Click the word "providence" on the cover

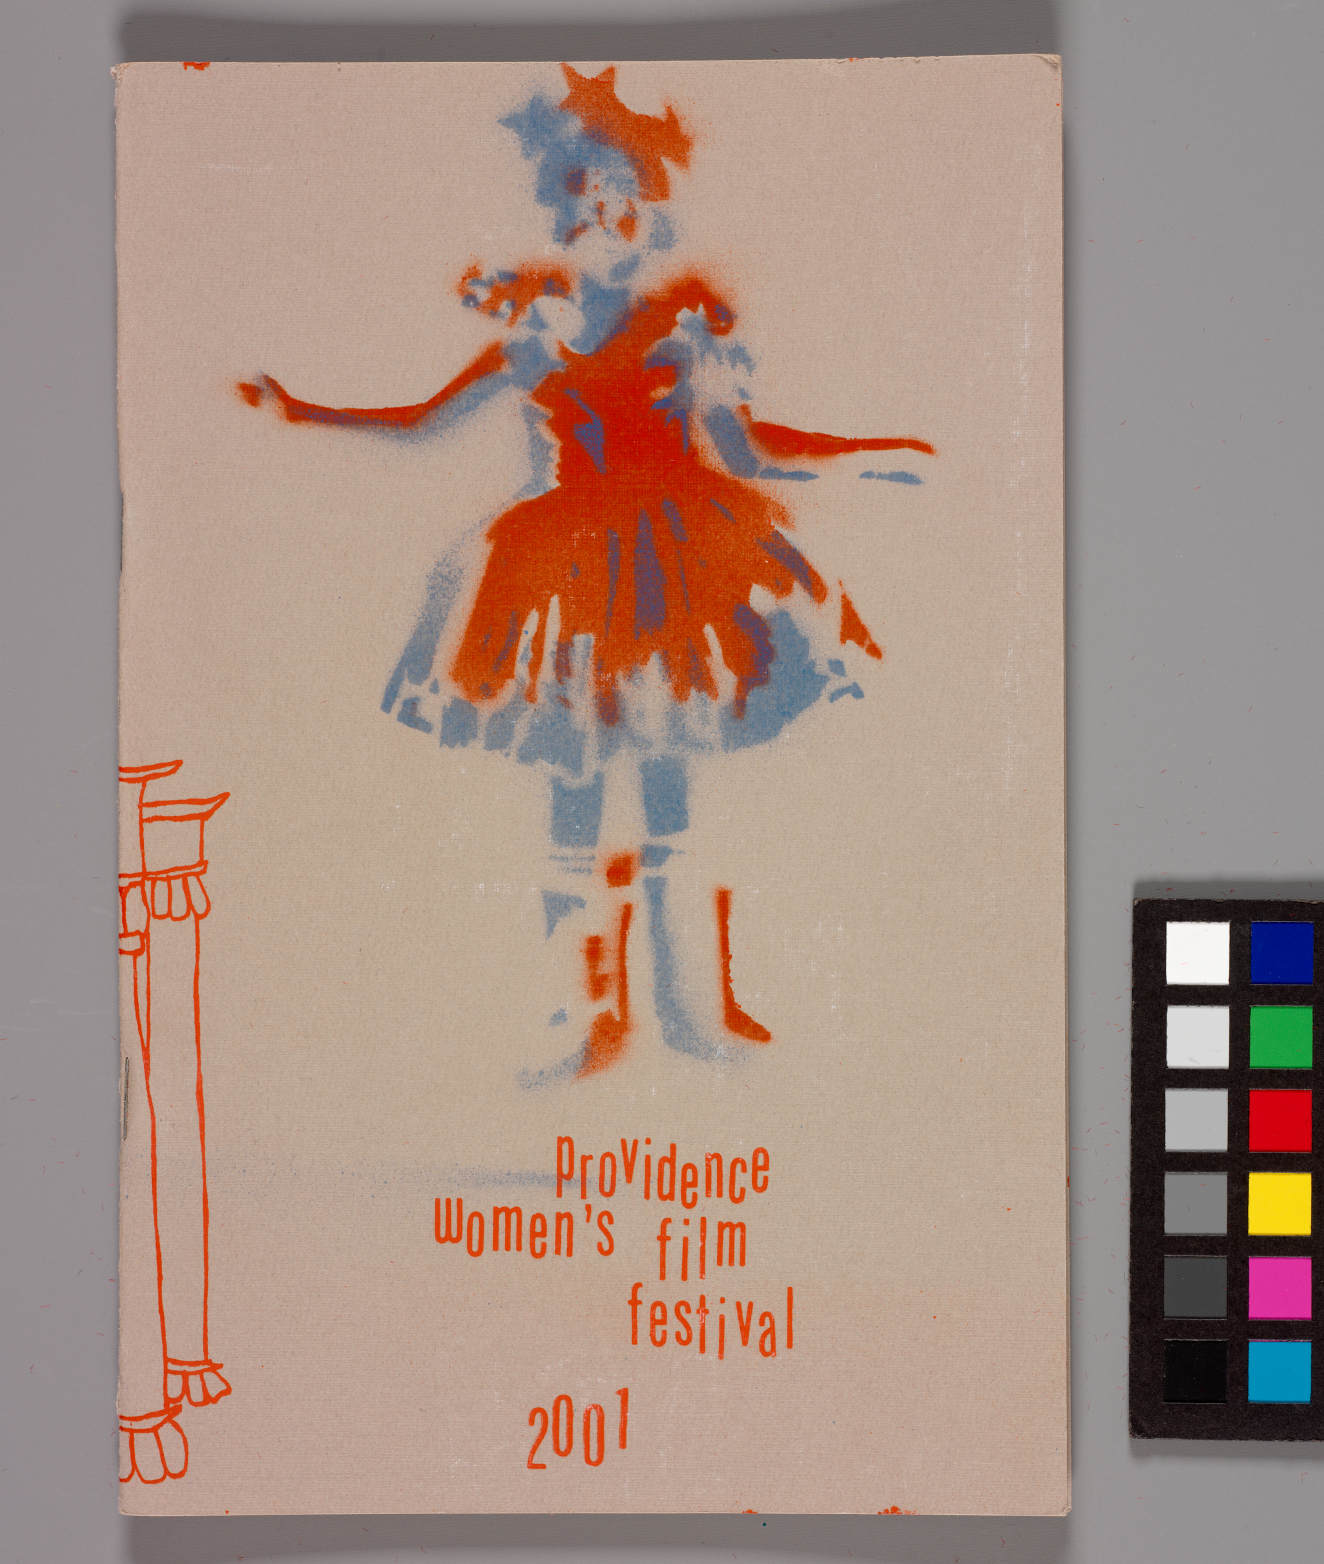(x=663, y=1169)
